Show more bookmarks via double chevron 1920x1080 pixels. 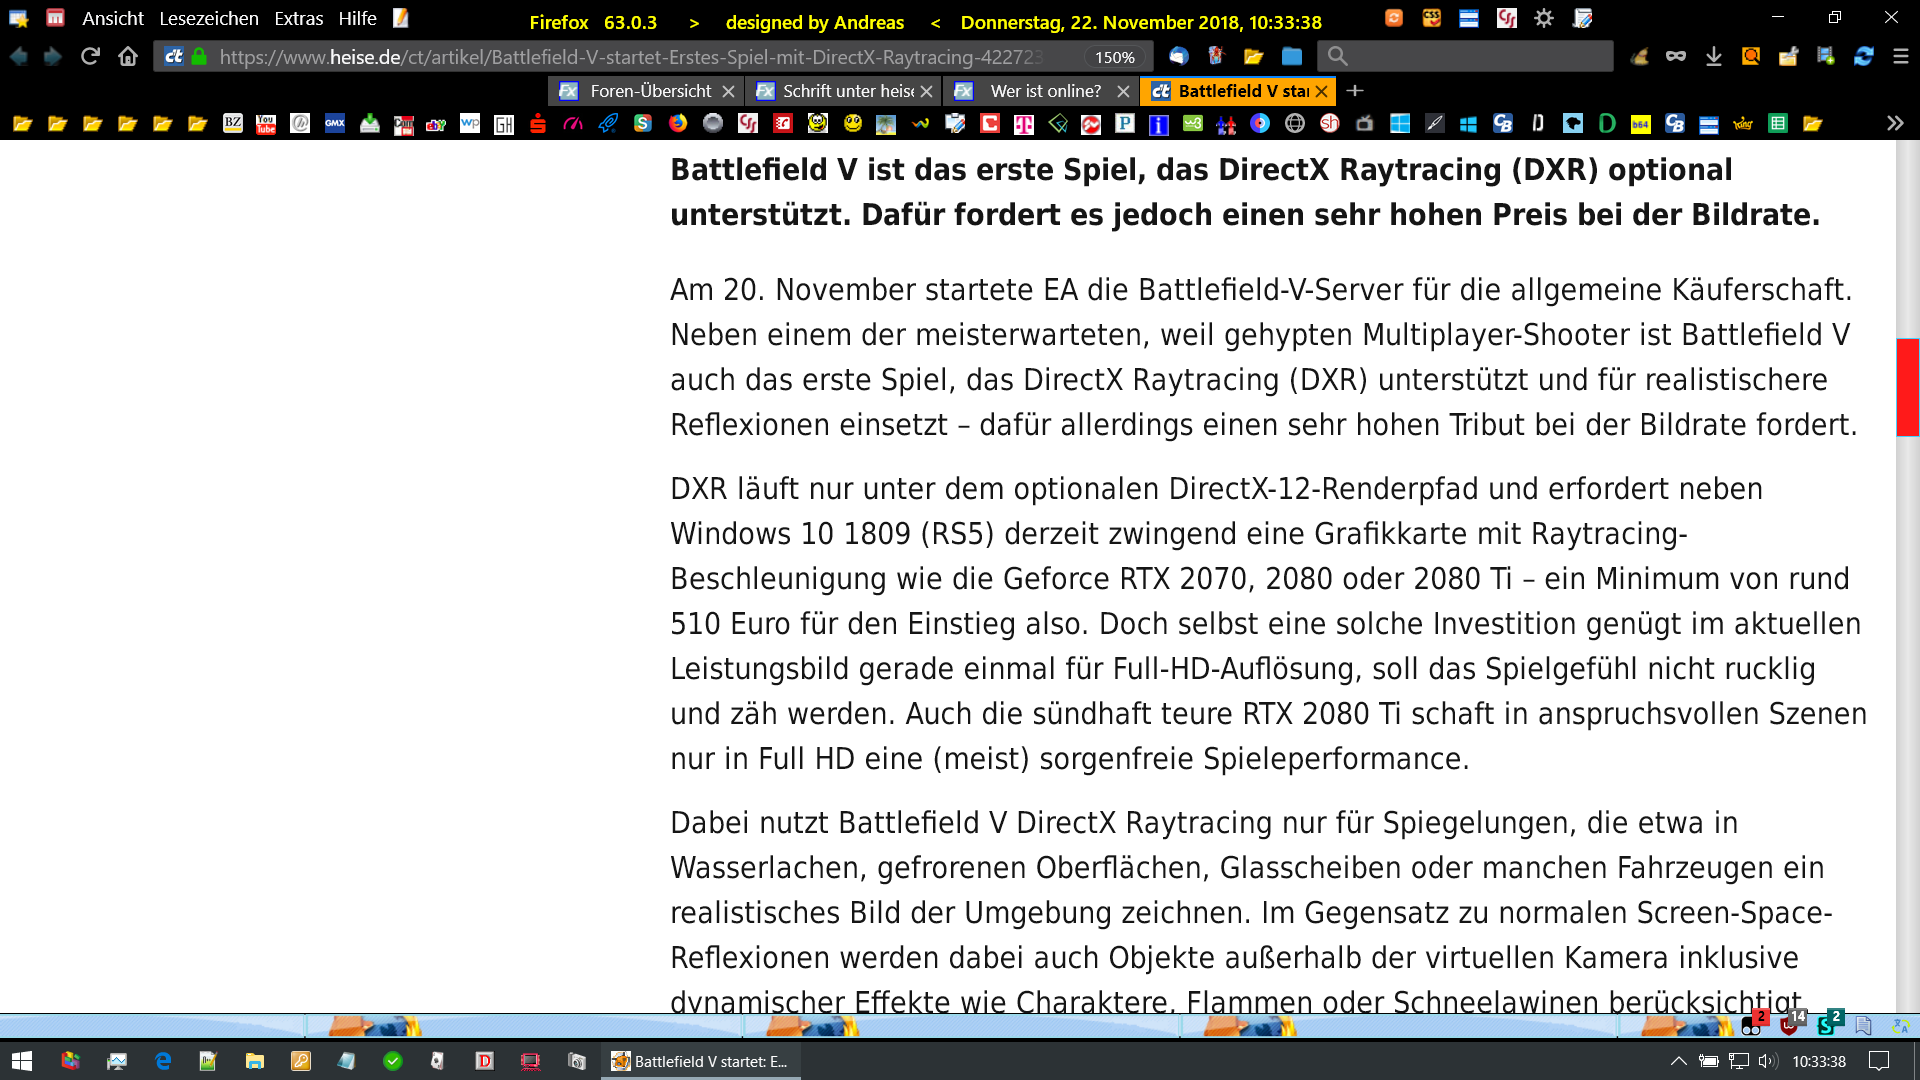click(1895, 124)
